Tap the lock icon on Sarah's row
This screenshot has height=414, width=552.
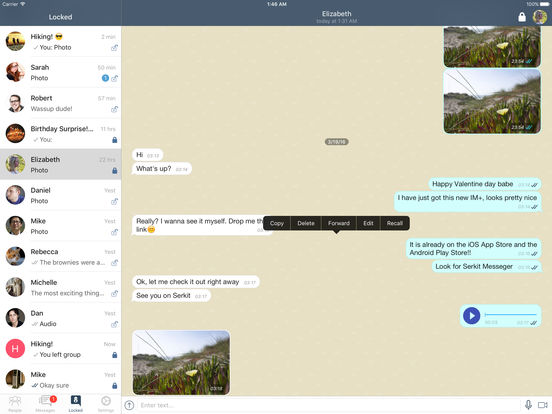click(x=114, y=79)
